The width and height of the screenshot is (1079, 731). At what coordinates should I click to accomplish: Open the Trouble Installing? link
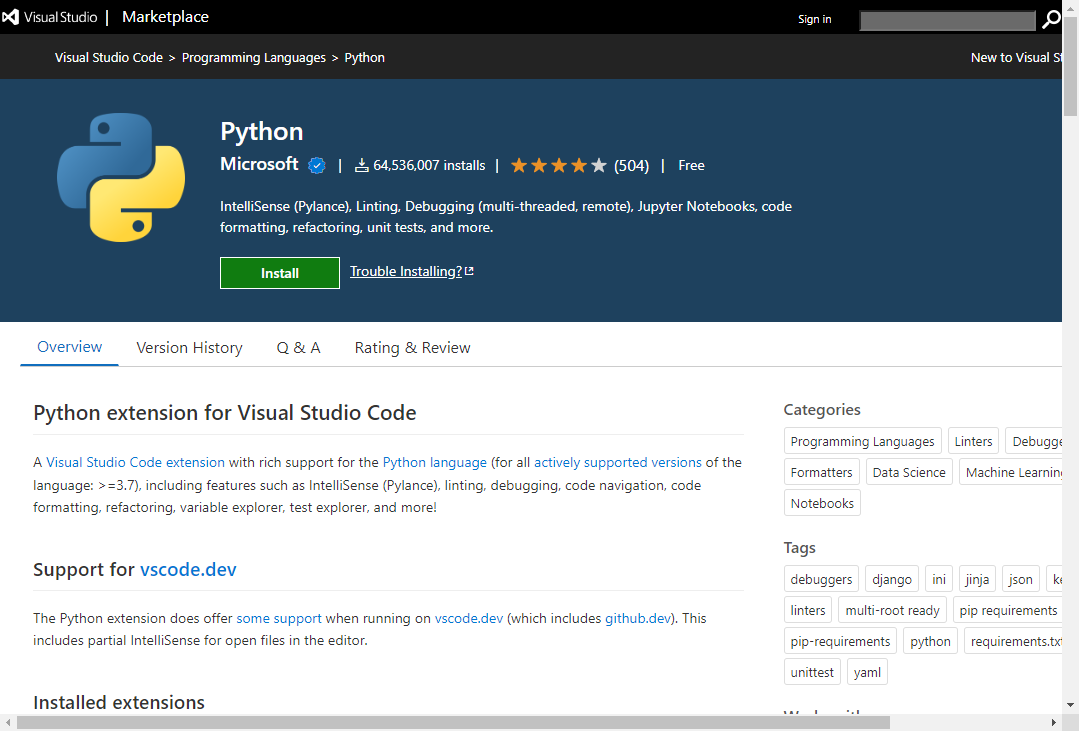pos(406,271)
